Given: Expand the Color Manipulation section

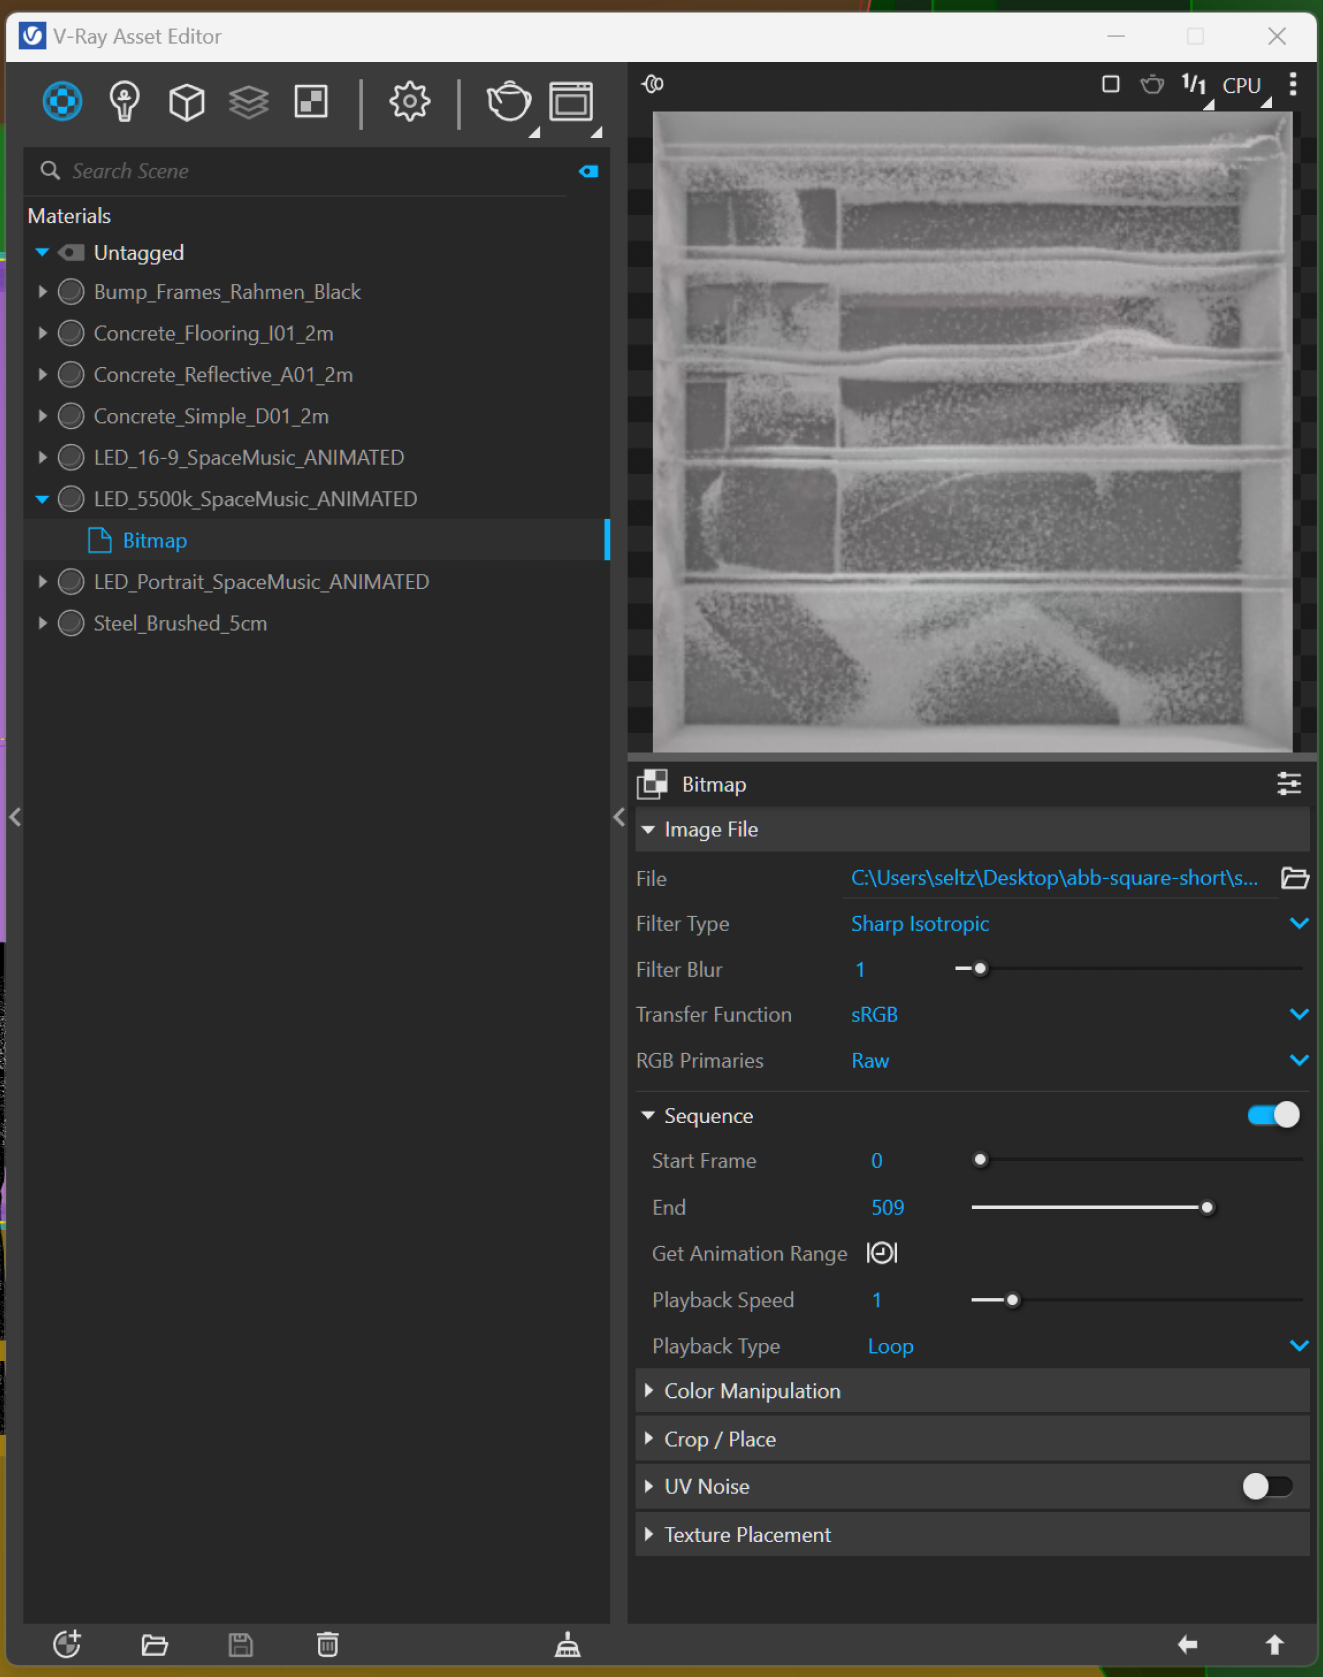Looking at the screenshot, I should (x=972, y=1391).
